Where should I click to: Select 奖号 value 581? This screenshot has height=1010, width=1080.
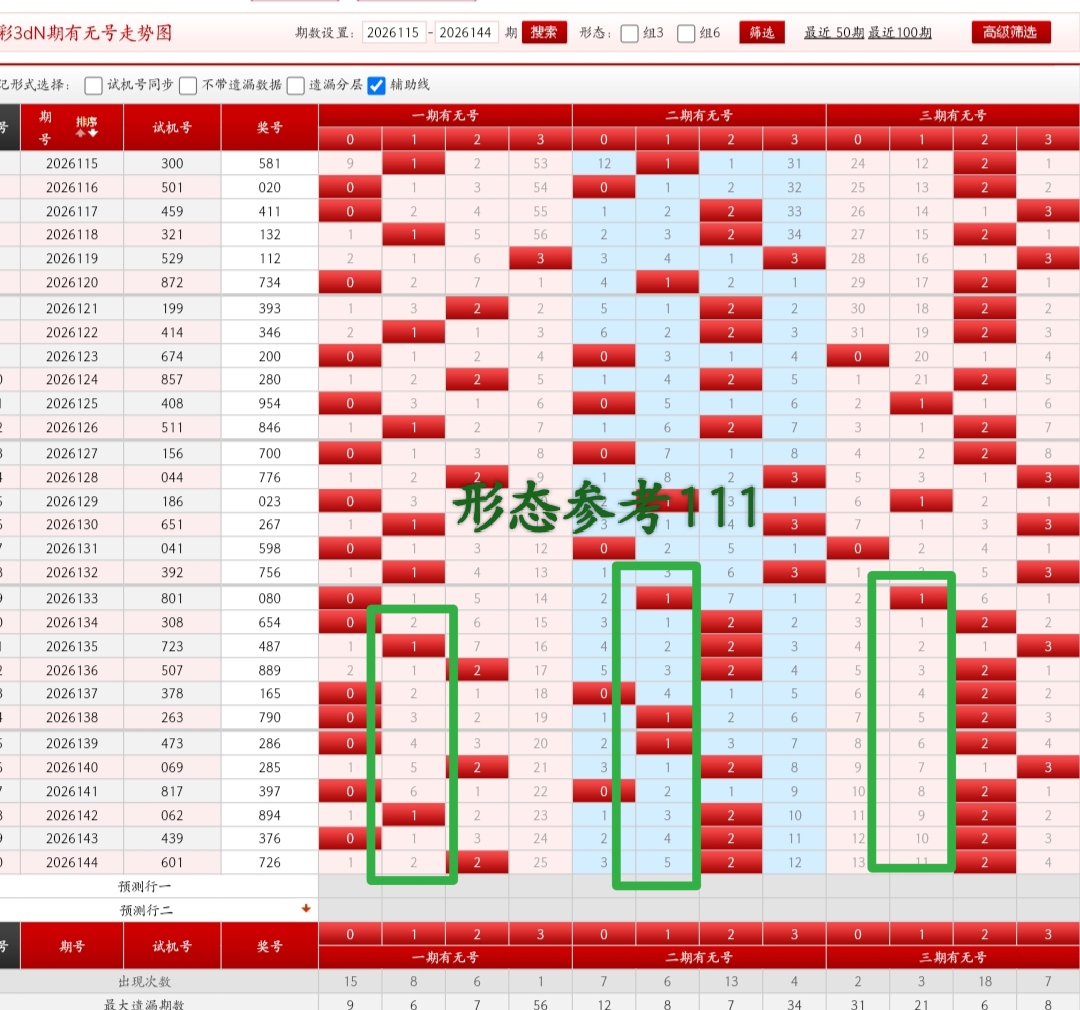coord(269,163)
